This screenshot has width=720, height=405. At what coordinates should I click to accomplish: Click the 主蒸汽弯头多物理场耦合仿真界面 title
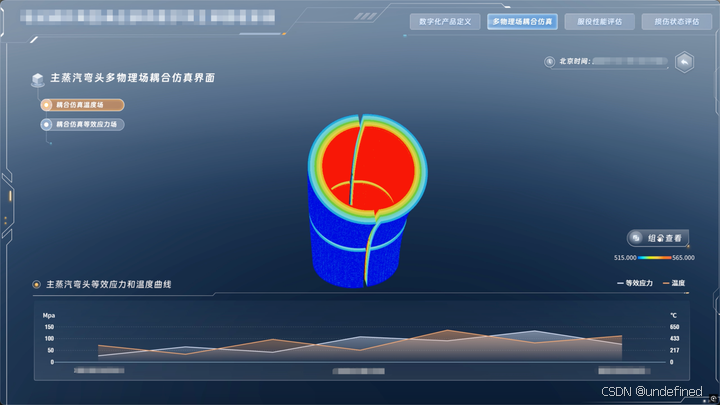[132, 78]
